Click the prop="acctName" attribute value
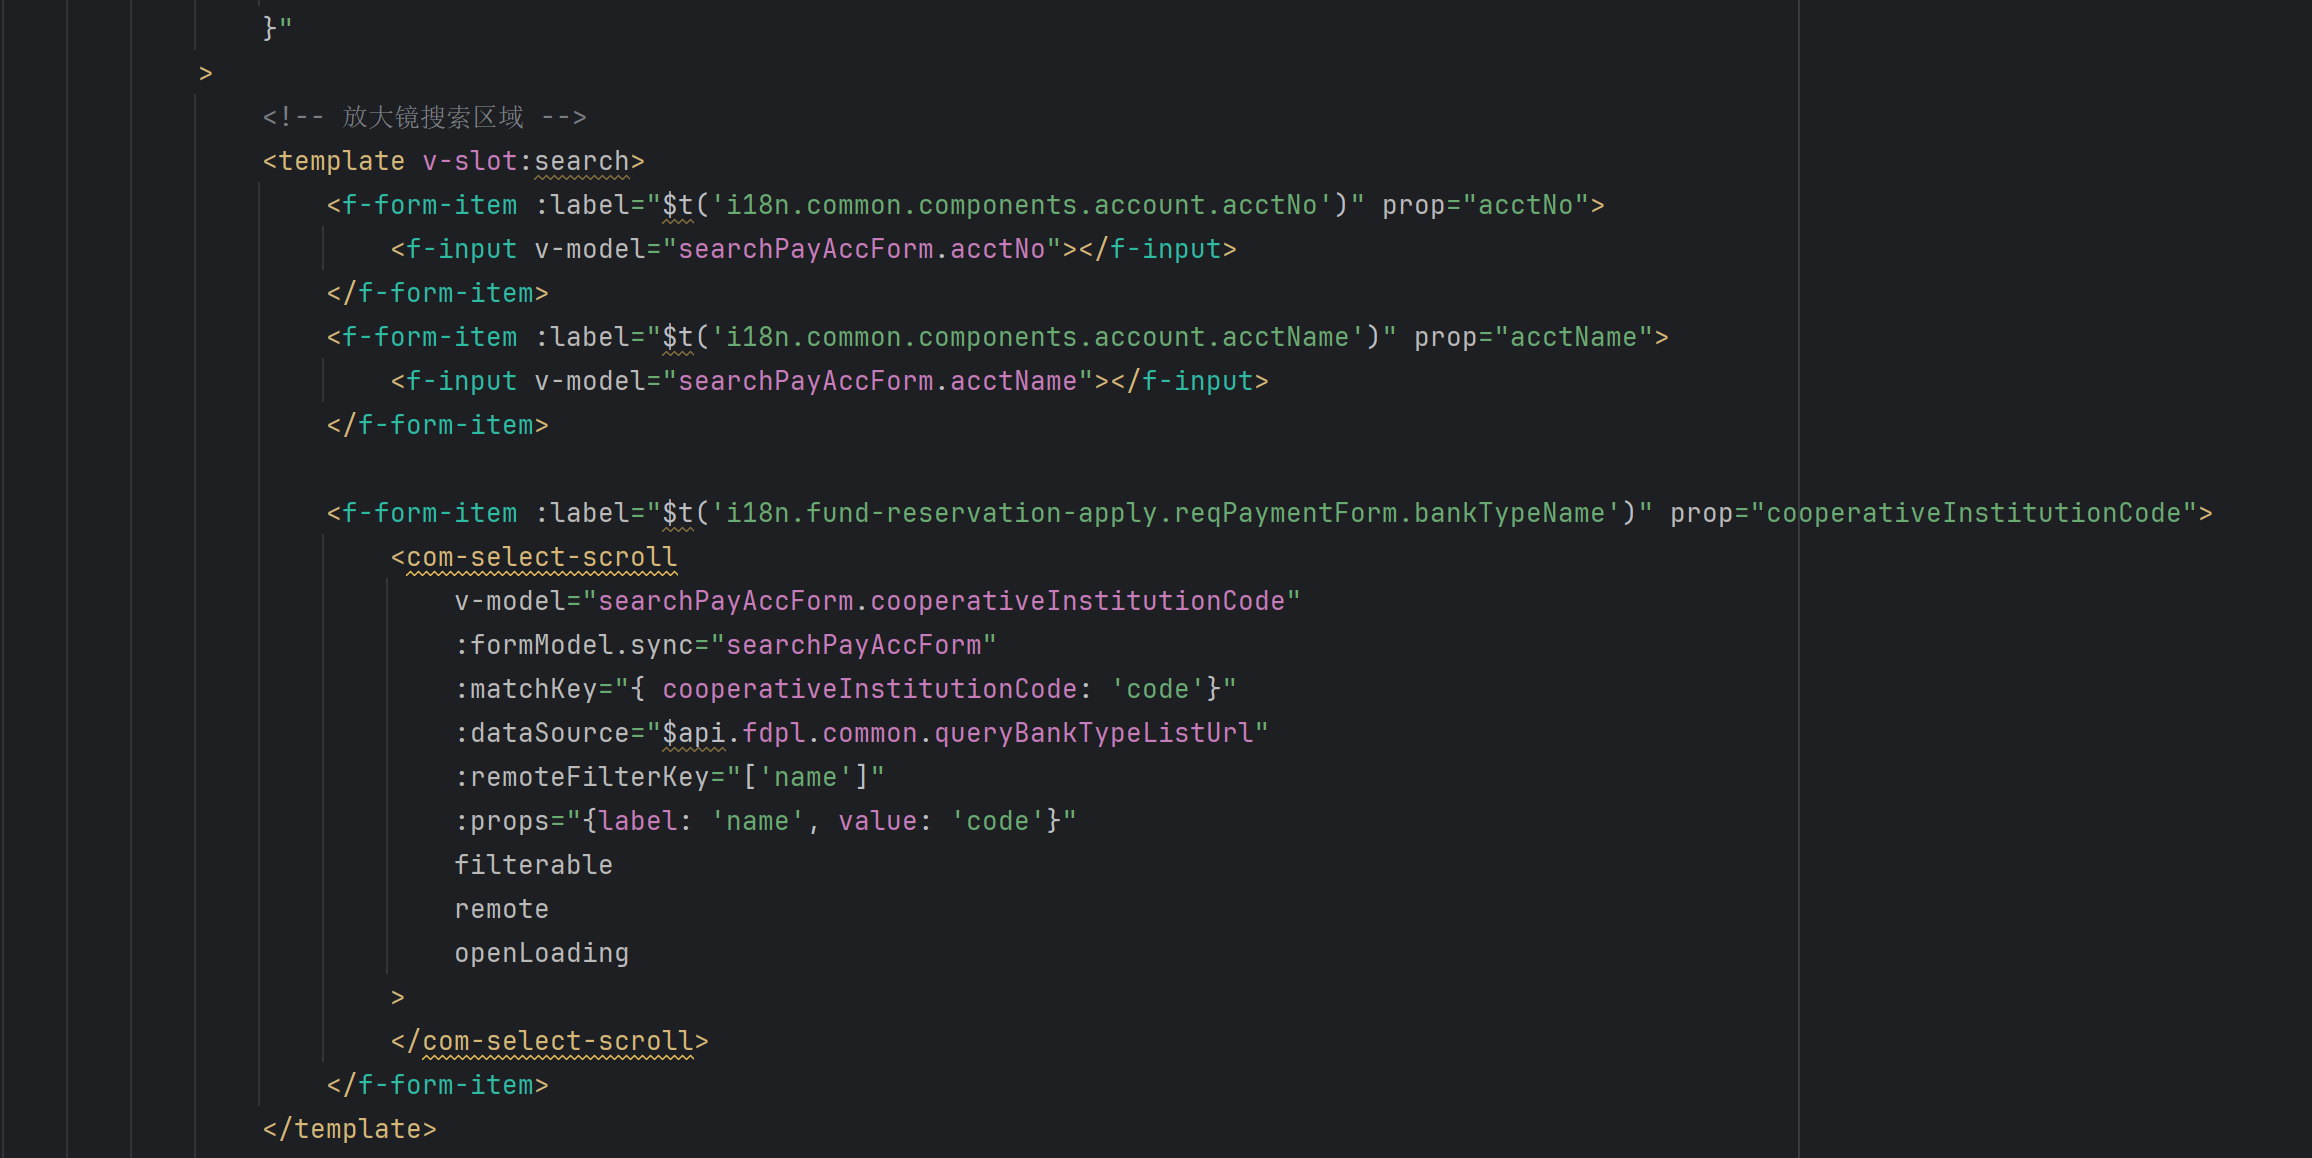The width and height of the screenshot is (2312, 1158). pyautogui.click(x=1573, y=337)
